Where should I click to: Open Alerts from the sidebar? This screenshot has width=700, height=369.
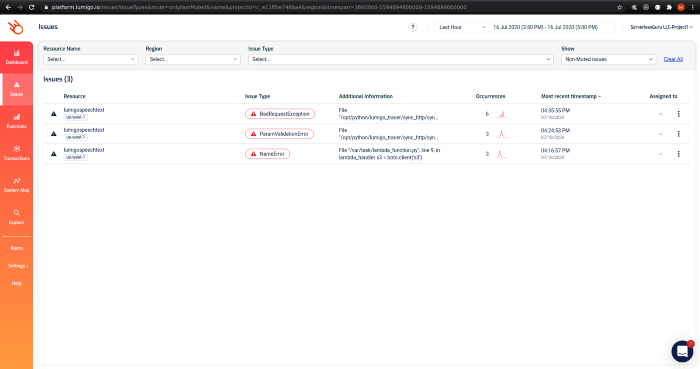17,248
